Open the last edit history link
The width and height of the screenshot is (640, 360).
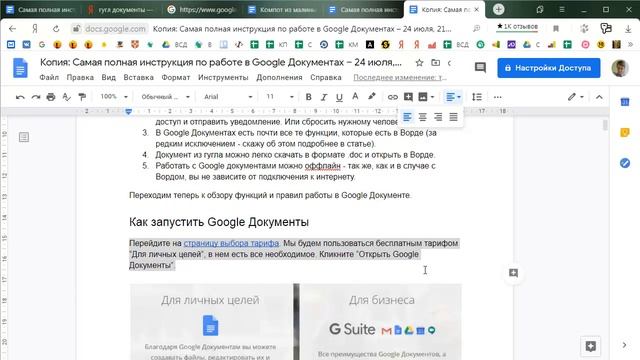400,77
